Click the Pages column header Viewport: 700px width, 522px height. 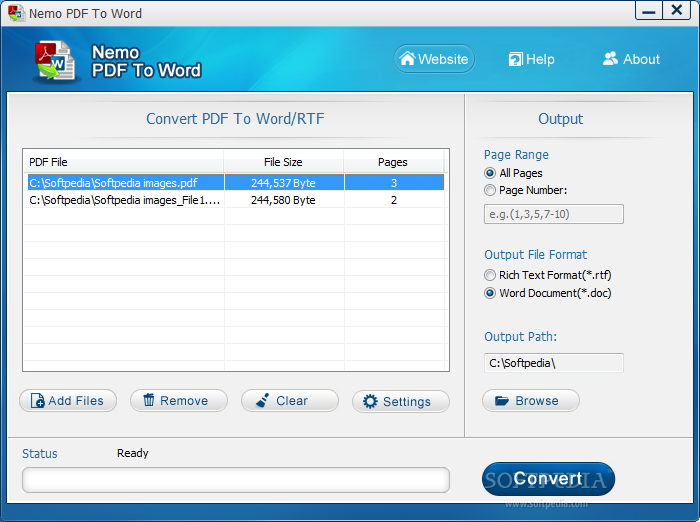point(393,162)
